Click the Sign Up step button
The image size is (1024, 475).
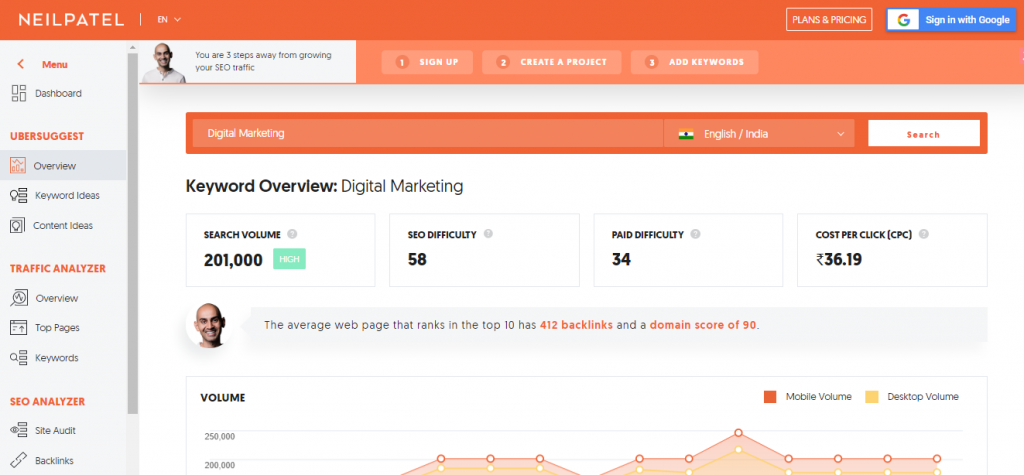point(428,62)
